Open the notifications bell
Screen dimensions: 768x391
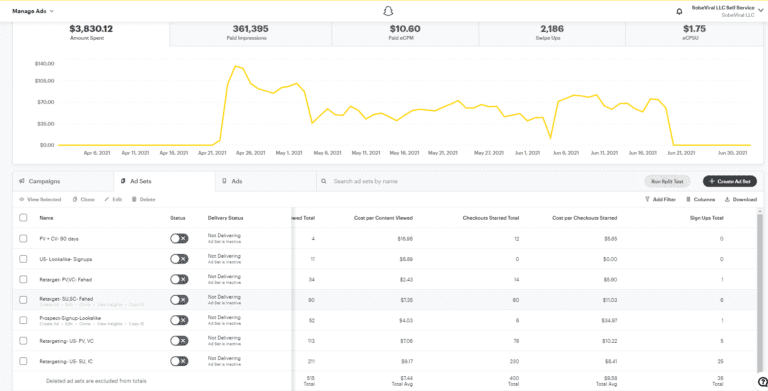click(x=679, y=11)
